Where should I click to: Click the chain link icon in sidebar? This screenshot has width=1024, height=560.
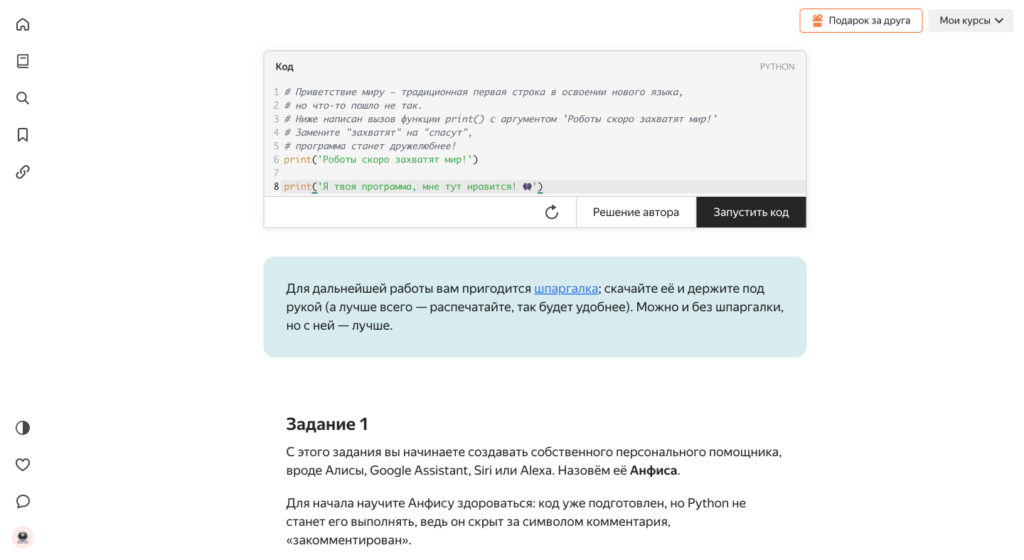23,172
